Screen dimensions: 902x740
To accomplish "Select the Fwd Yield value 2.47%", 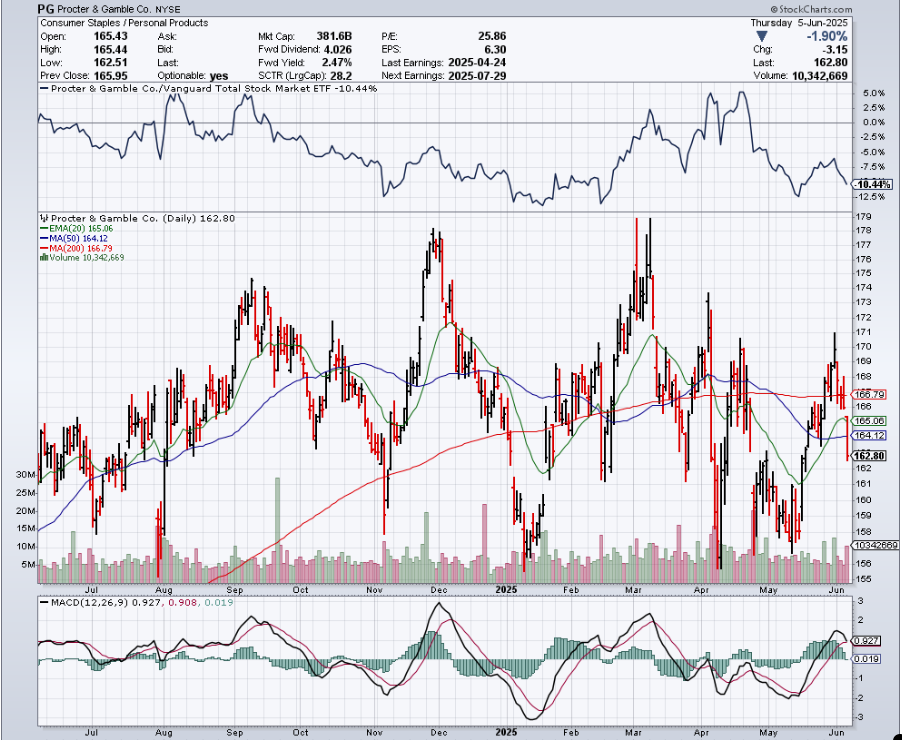I will 337,63.
